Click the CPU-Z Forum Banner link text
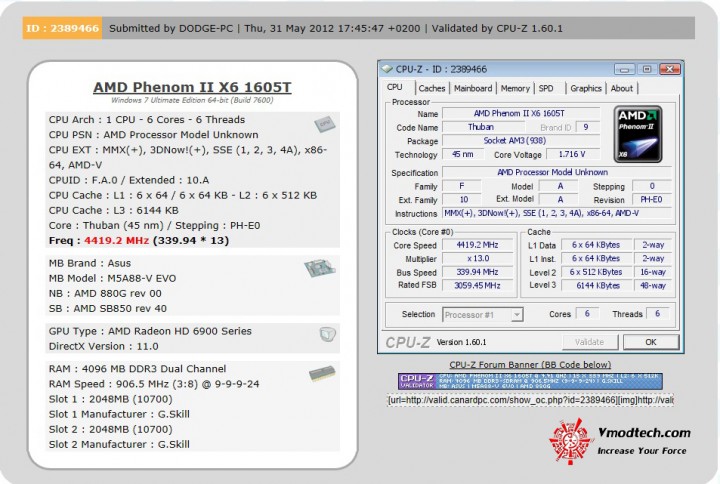720x484 pixels. [530, 365]
